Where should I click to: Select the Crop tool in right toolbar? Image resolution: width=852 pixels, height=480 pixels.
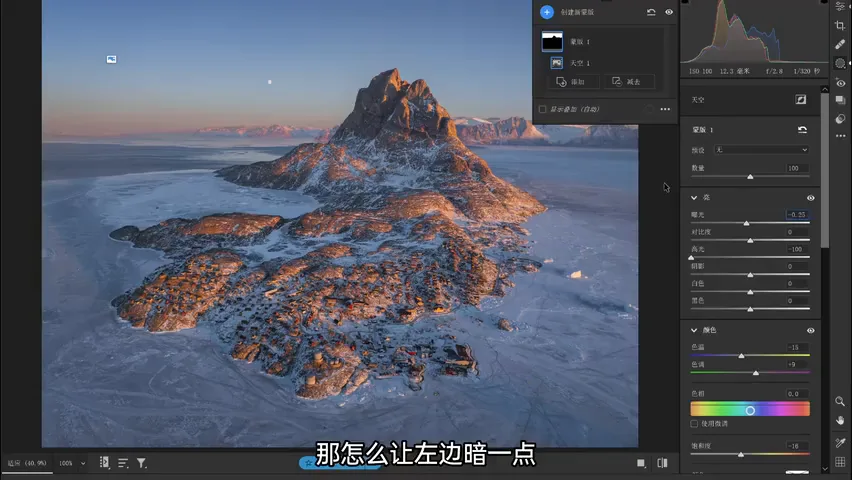pyautogui.click(x=840, y=26)
